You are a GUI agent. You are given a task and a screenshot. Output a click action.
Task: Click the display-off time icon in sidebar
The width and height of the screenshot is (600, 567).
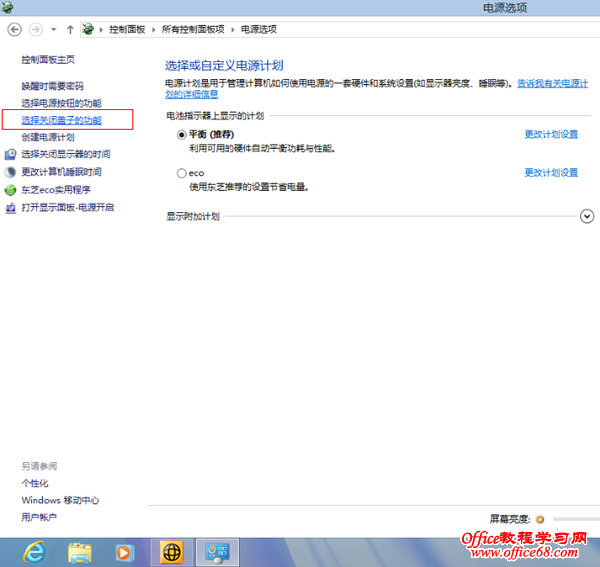tap(10, 154)
